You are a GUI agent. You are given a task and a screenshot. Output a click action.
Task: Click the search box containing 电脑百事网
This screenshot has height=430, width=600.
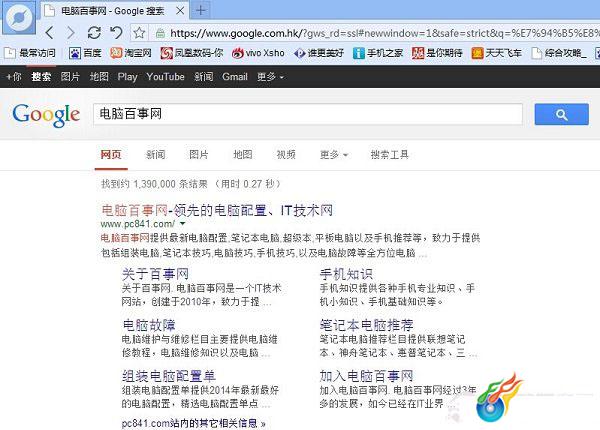[308, 114]
